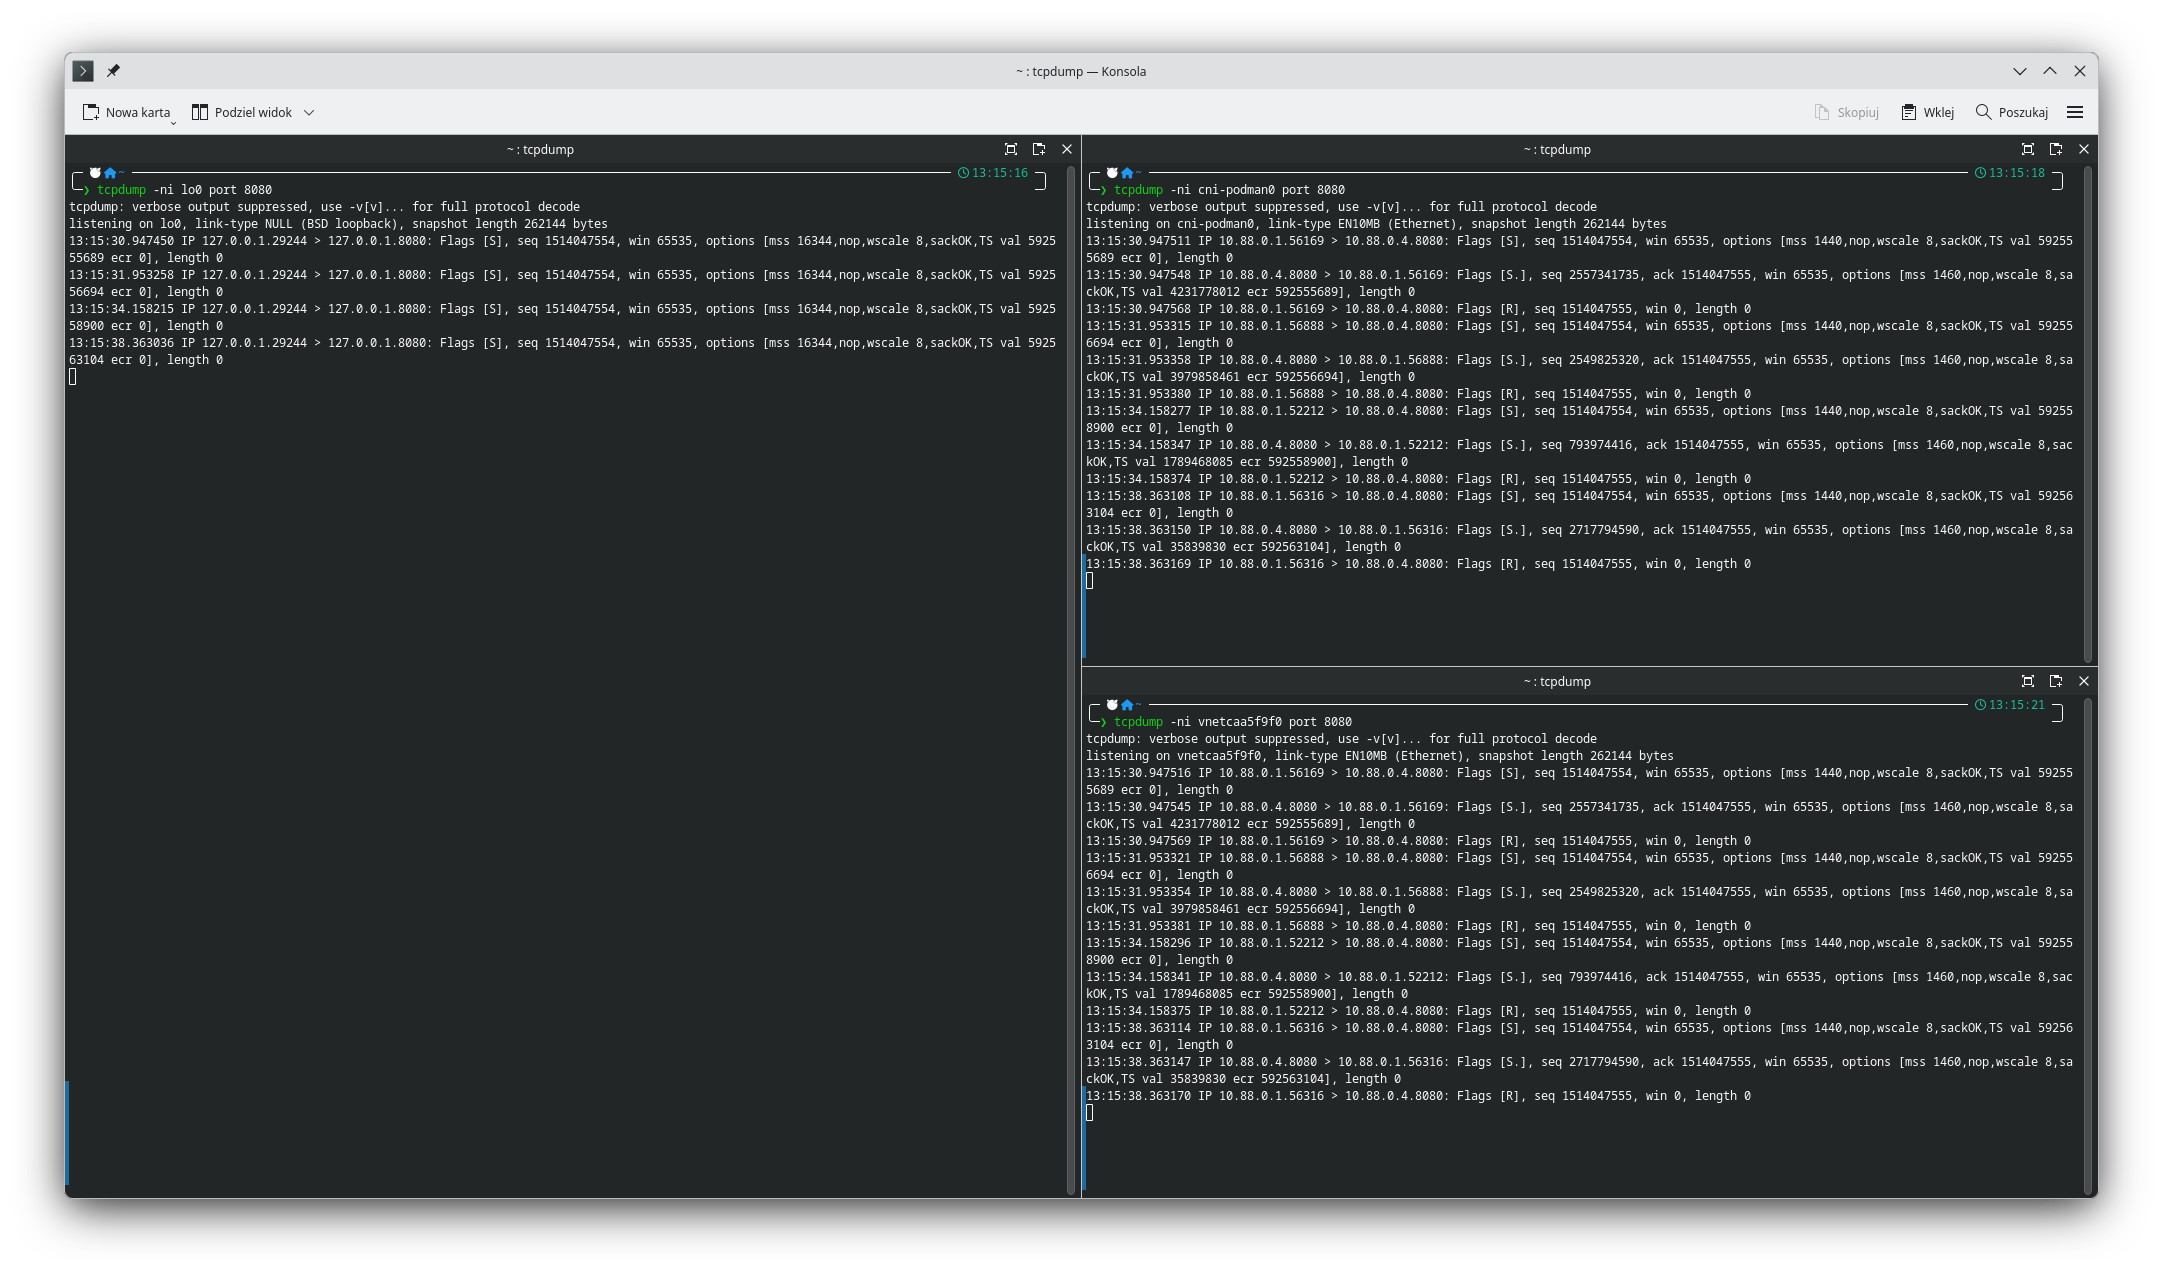Open a new tab with Nowa karta
This screenshot has height=1275, width=2163.
pos(126,112)
